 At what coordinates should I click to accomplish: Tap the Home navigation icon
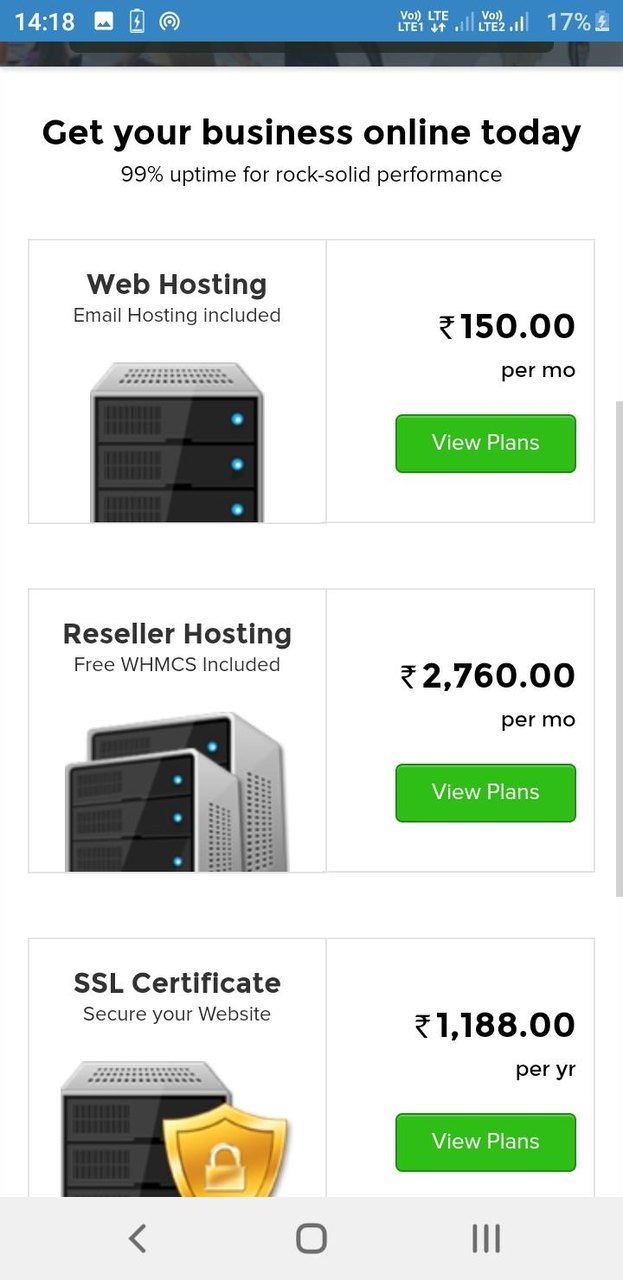(x=311, y=1237)
